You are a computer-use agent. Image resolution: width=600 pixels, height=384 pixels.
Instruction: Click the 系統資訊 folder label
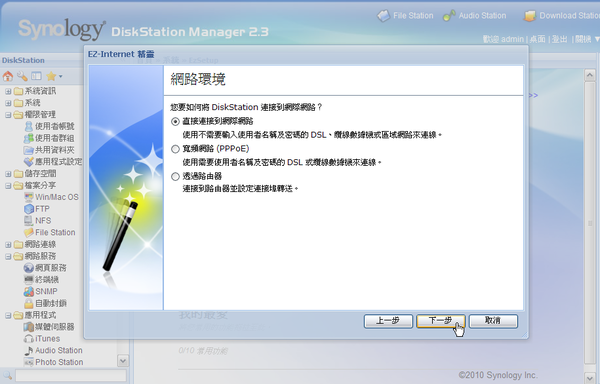click(40, 91)
